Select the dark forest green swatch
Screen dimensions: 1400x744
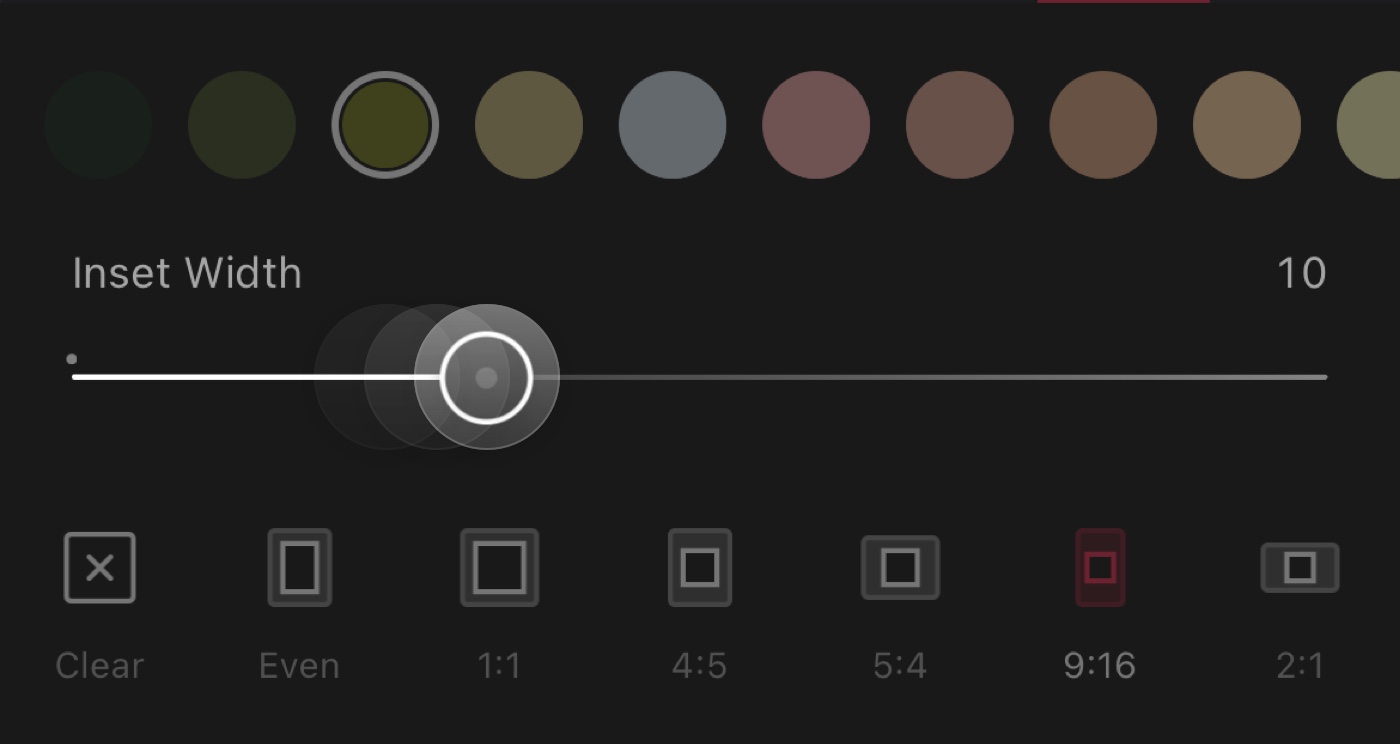[242, 125]
